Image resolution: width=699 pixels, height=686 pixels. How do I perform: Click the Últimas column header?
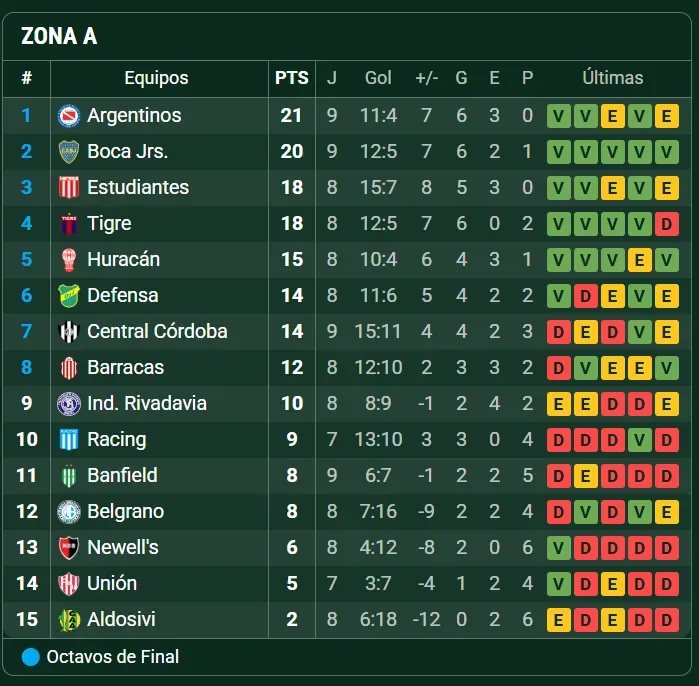[x=613, y=78]
